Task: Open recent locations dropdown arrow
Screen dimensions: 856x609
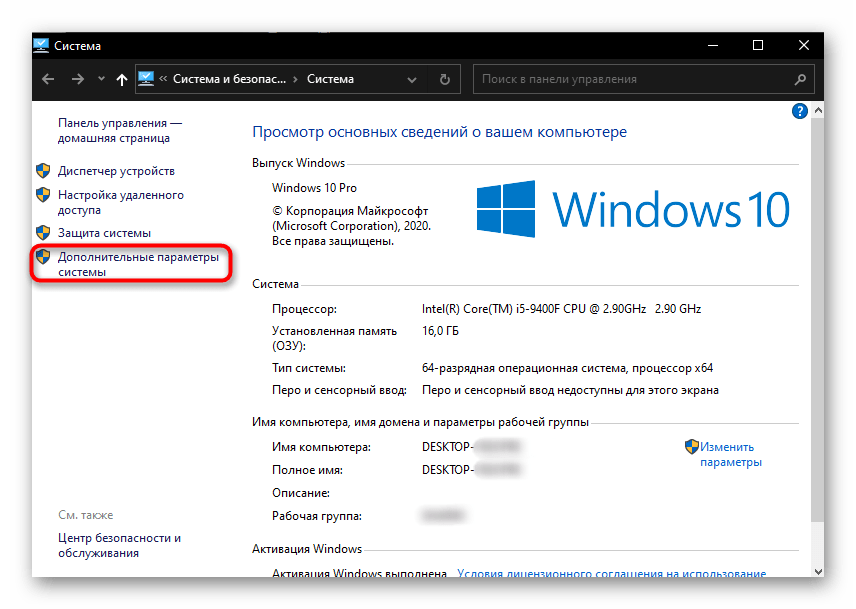Action: pos(102,79)
